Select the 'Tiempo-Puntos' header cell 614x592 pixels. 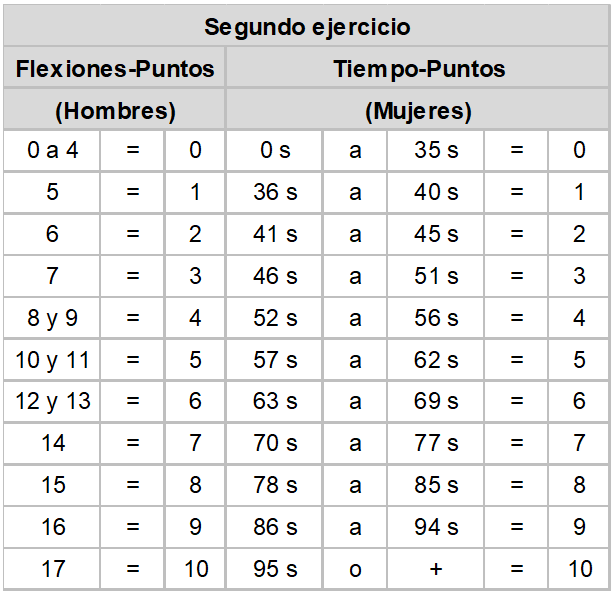(x=418, y=67)
